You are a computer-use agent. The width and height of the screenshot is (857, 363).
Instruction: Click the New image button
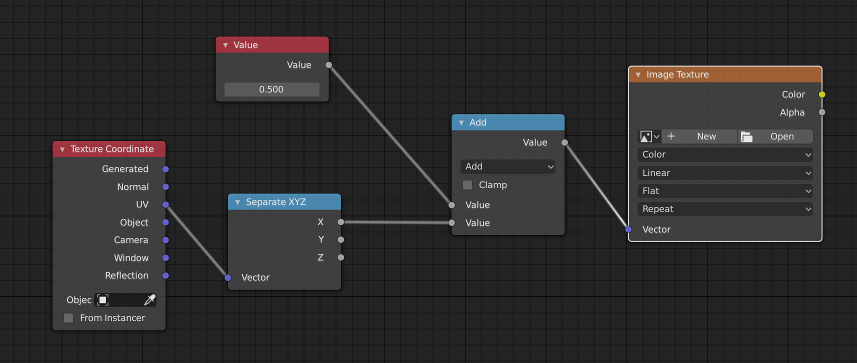pyautogui.click(x=699, y=136)
